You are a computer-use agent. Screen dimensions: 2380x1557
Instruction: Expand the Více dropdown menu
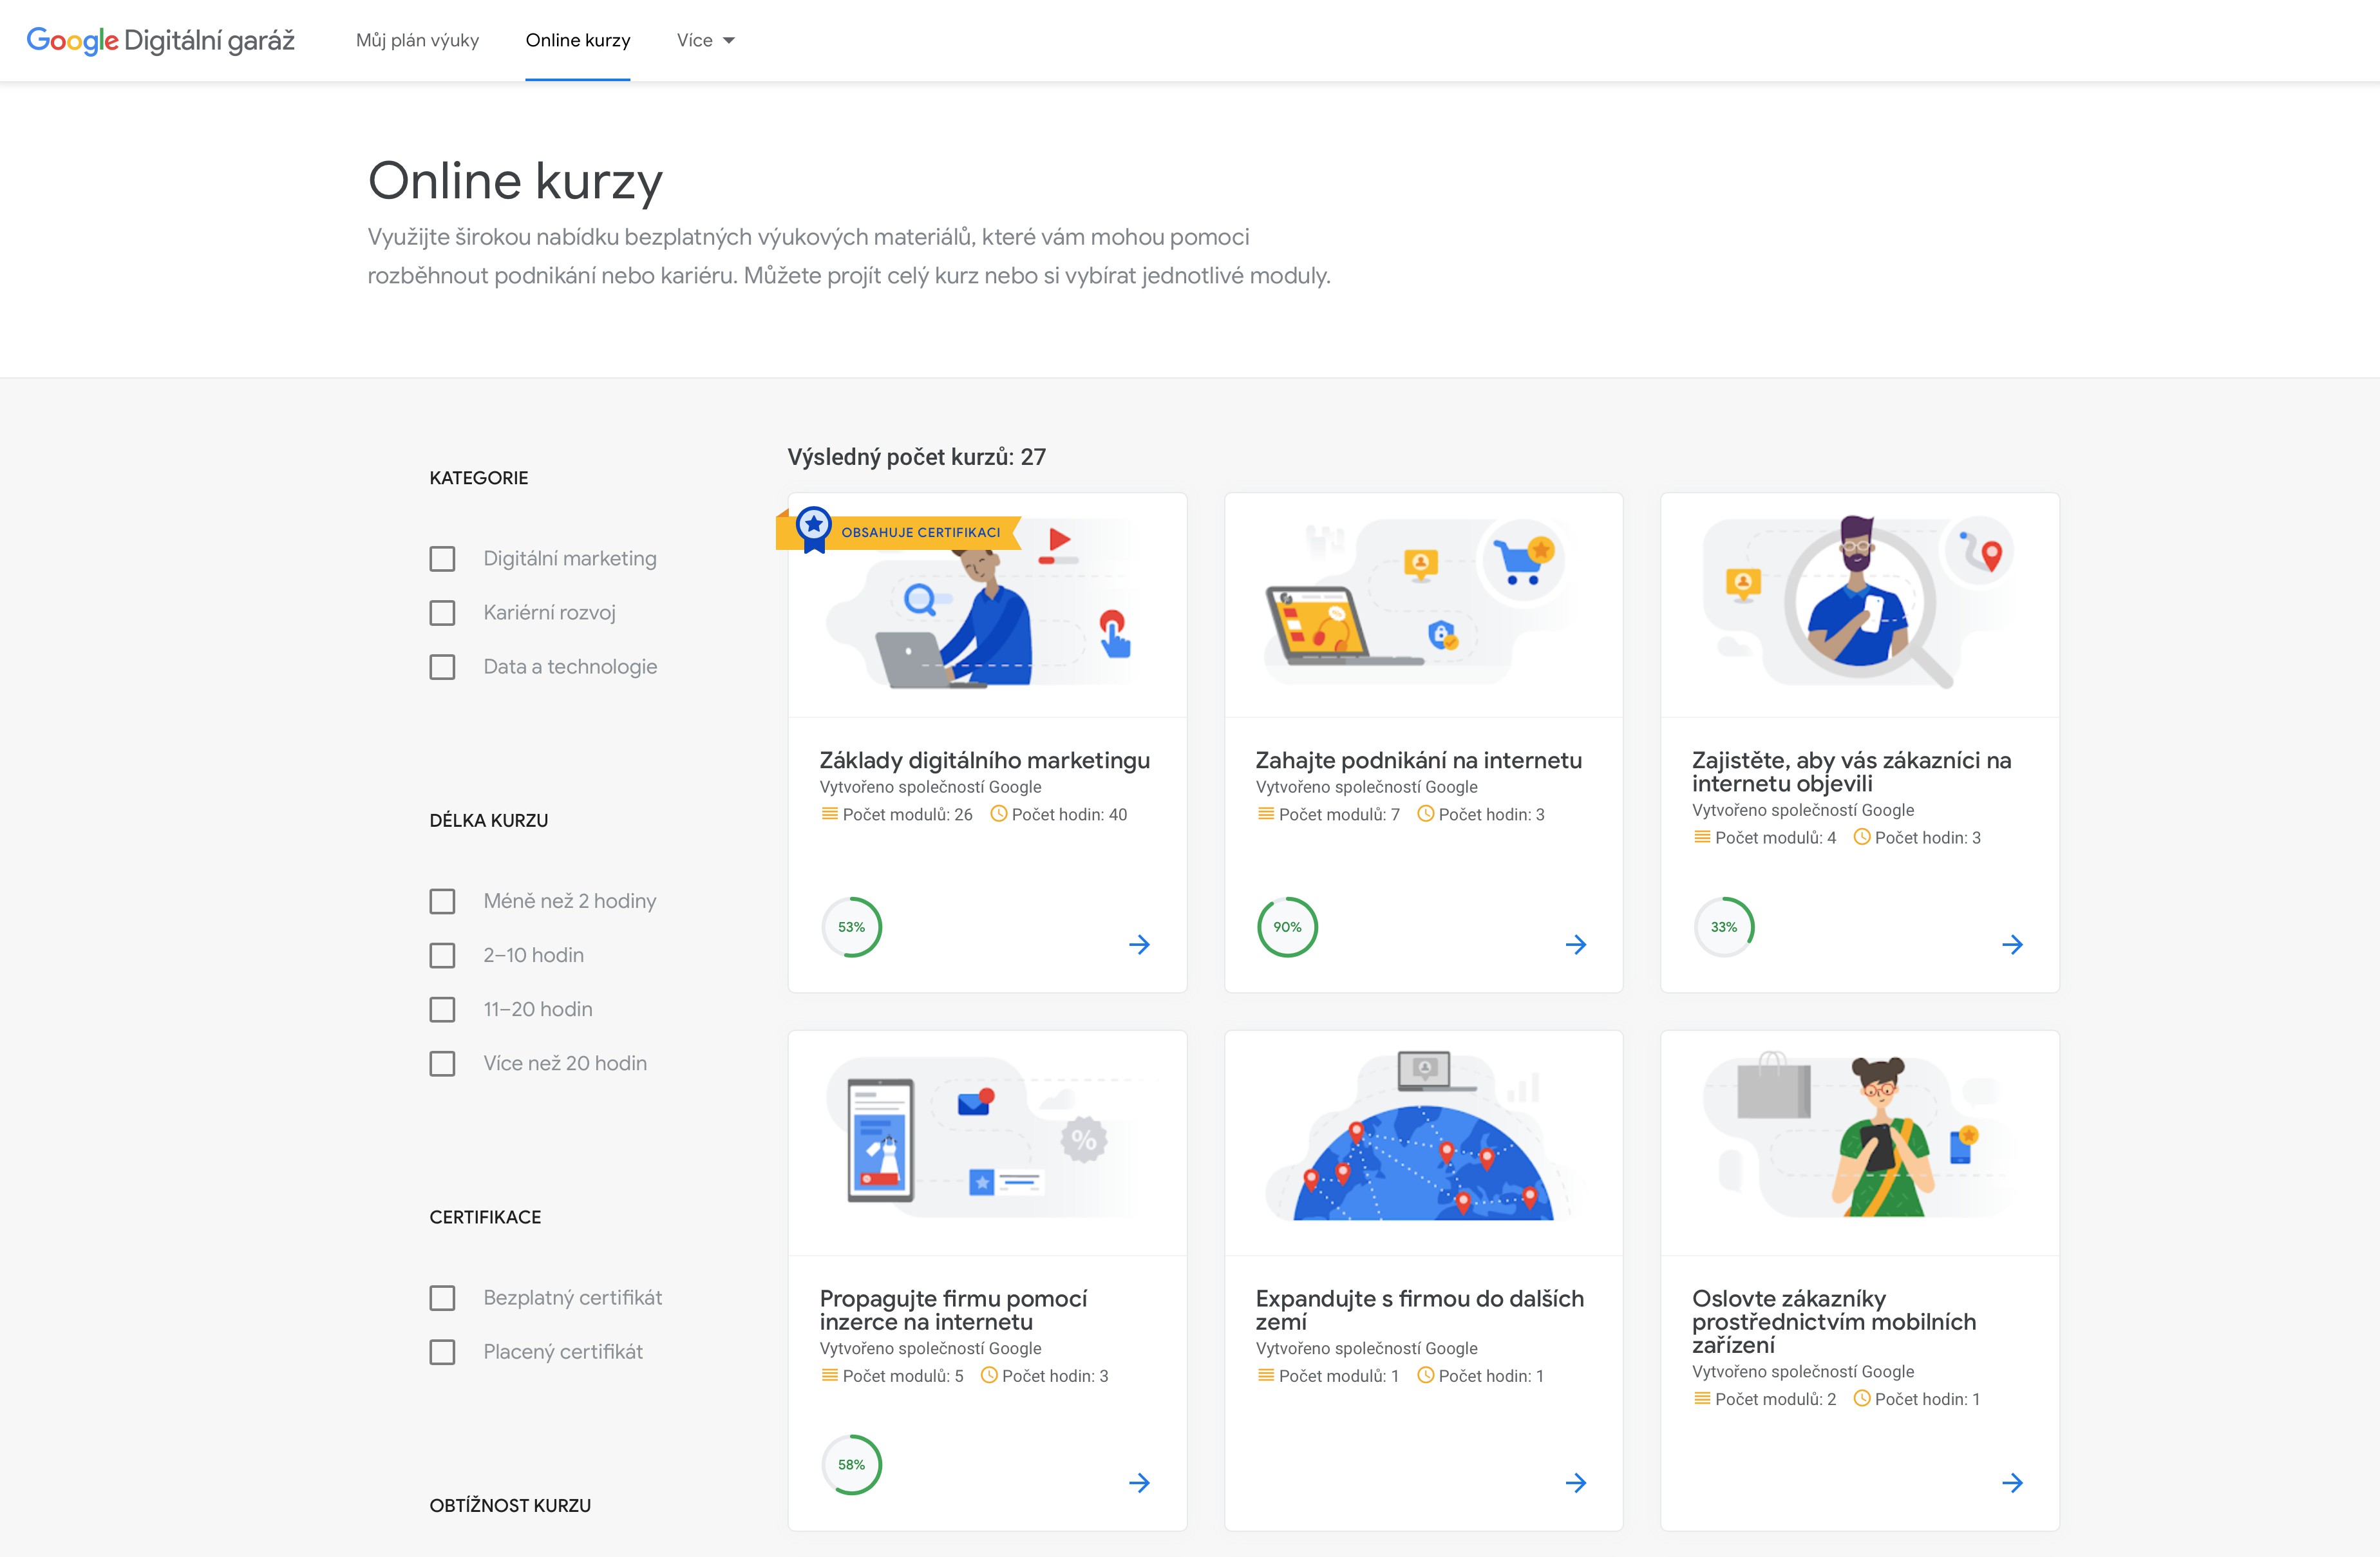pos(705,40)
